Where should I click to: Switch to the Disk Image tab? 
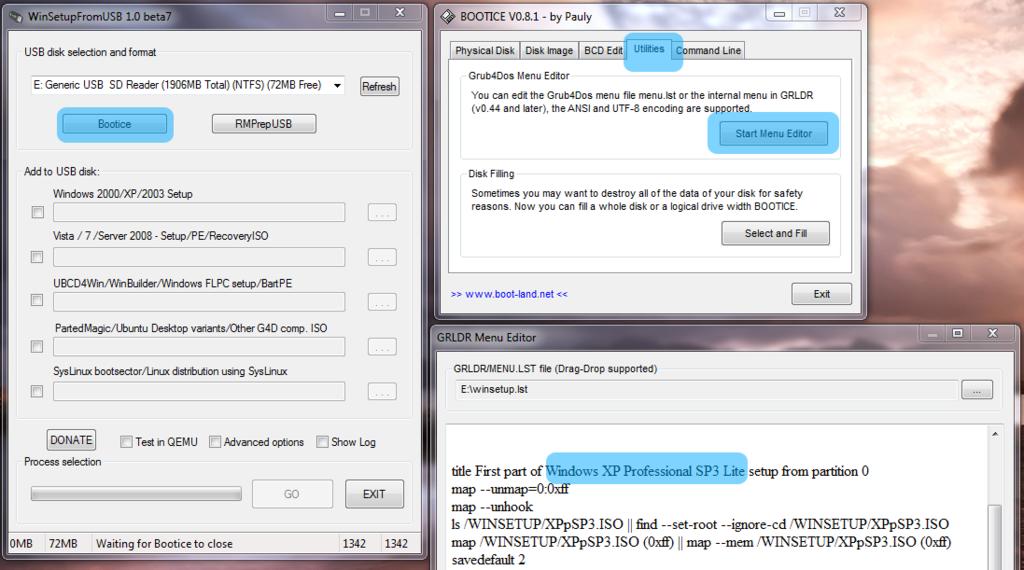549,50
